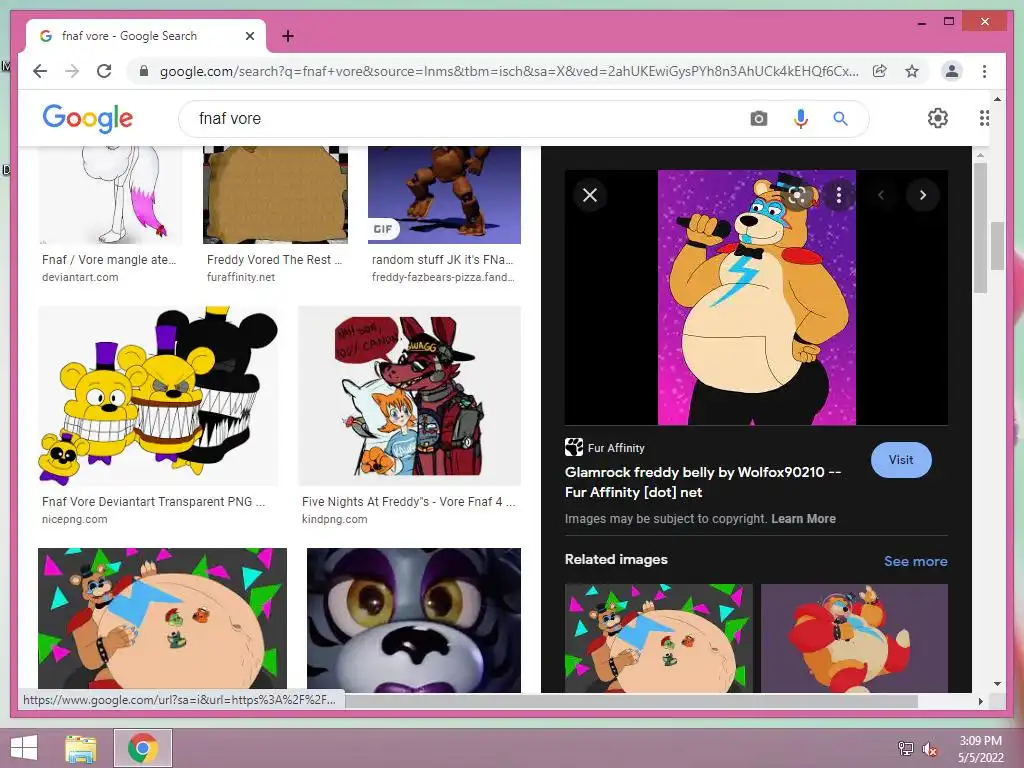
Task: Show the next image with right chevron
Action: [923, 195]
